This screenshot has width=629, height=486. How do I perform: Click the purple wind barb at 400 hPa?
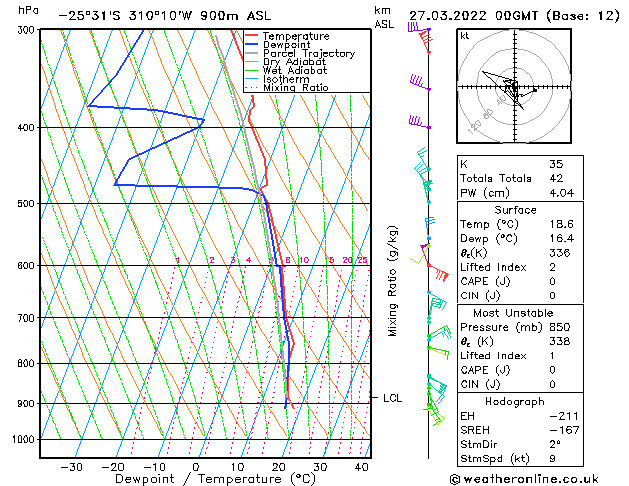tap(420, 122)
